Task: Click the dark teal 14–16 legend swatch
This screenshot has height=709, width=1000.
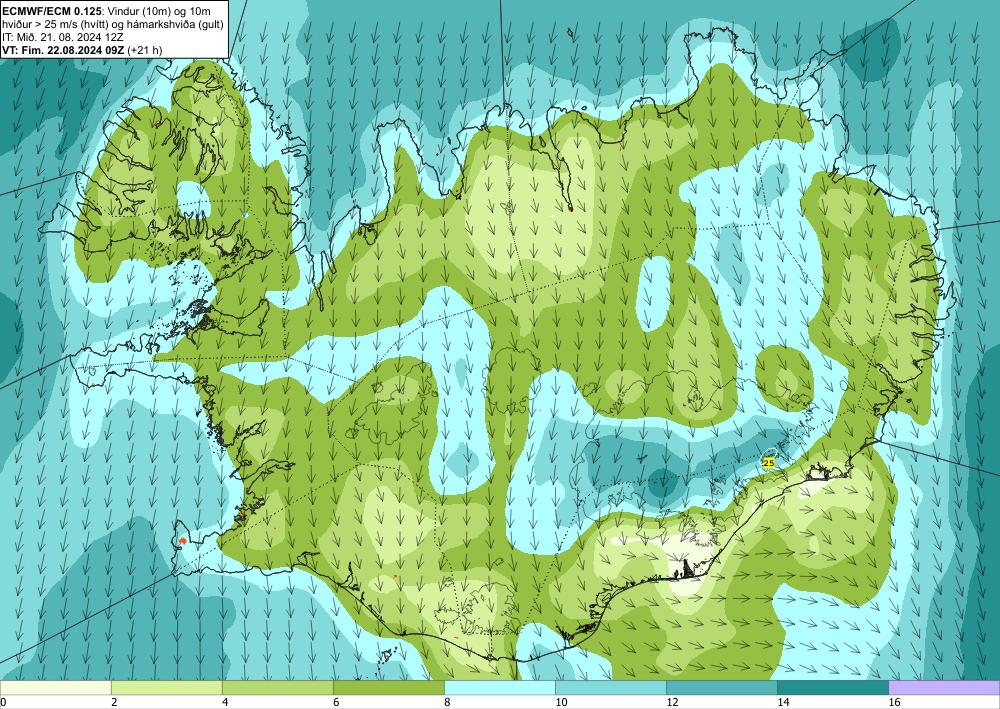Action: click(832, 688)
